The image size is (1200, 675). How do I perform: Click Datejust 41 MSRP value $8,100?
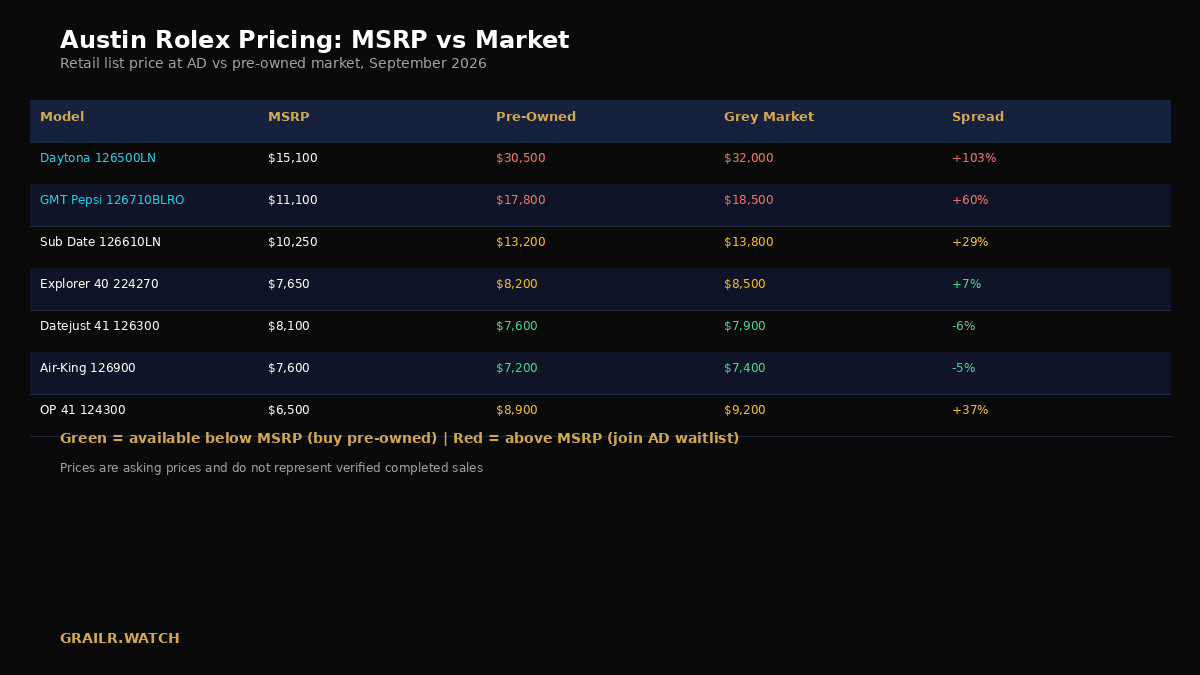289,326
